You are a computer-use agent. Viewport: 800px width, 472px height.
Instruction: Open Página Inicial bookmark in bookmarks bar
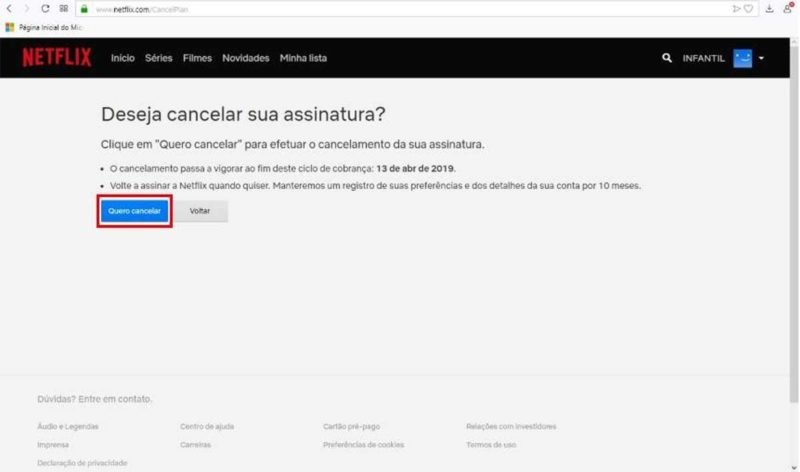coord(40,27)
